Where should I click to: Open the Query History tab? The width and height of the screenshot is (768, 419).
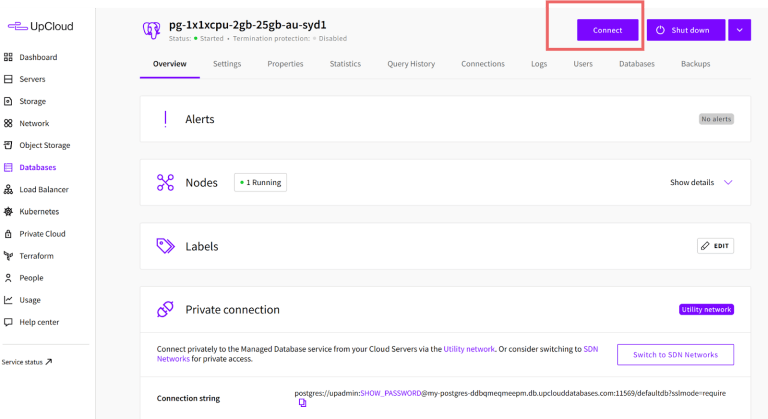click(x=411, y=64)
